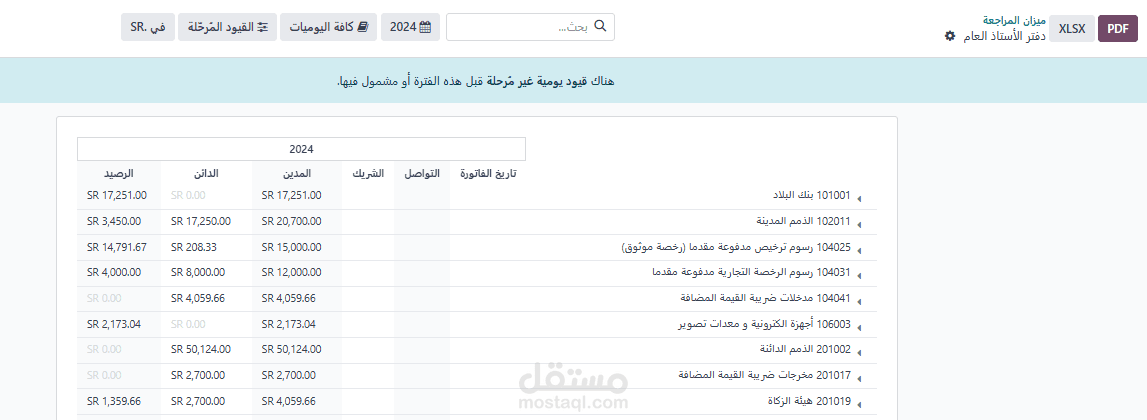
Task: Click debit value SR 50,124.00
Action: pos(291,349)
